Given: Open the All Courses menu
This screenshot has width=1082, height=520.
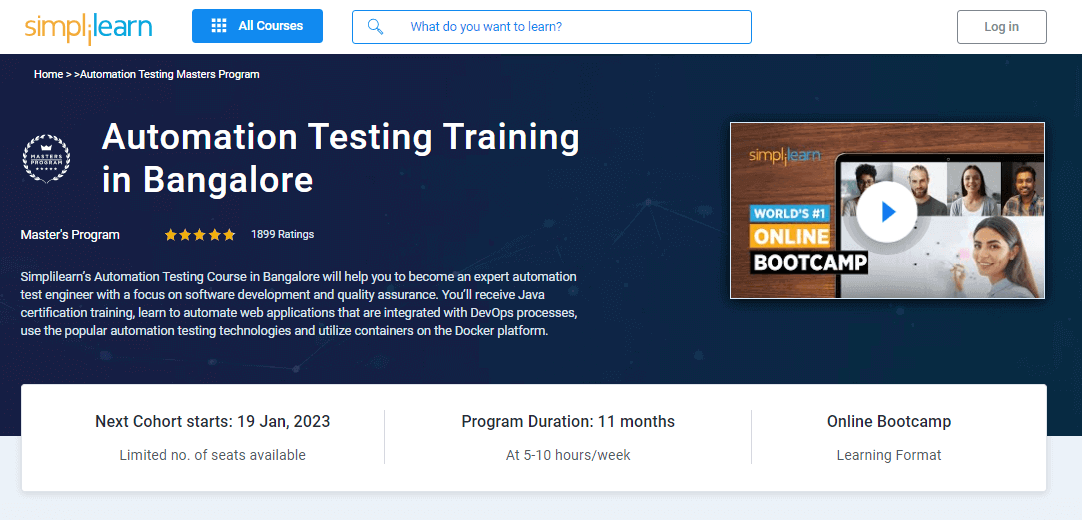Looking at the screenshot, I should point(257,26).
